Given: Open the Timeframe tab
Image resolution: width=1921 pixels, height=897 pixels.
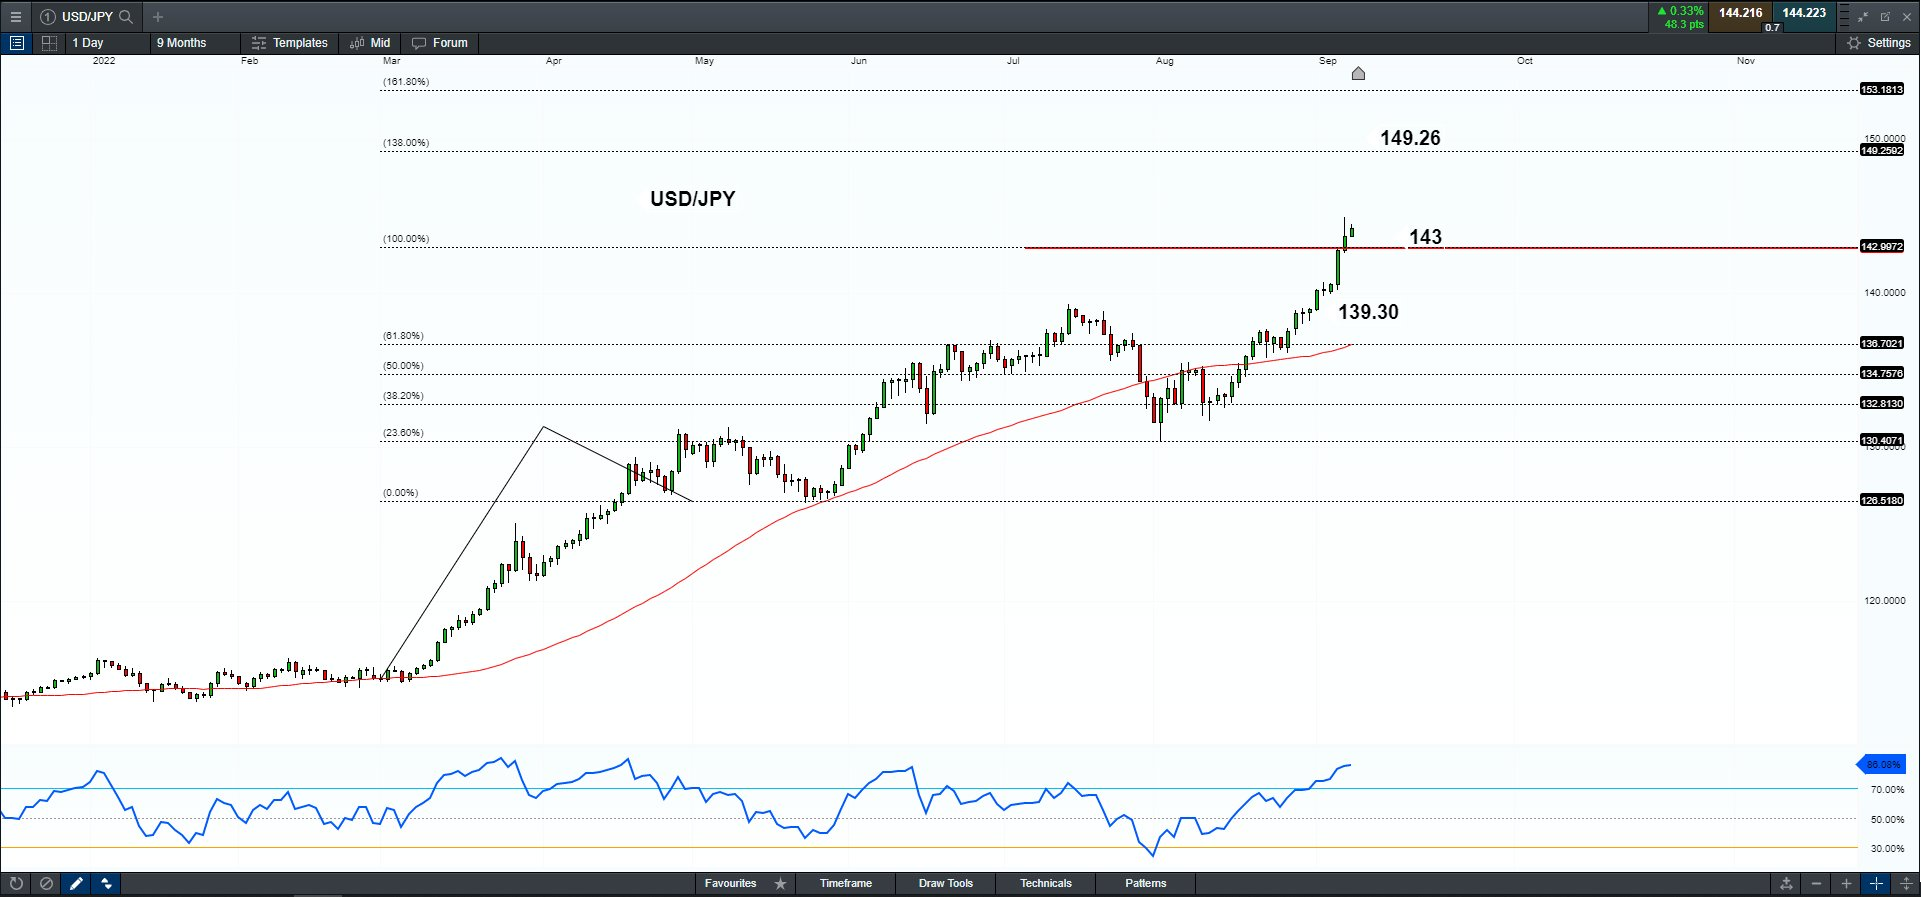Looking at the screenshot, I should 846,884.
